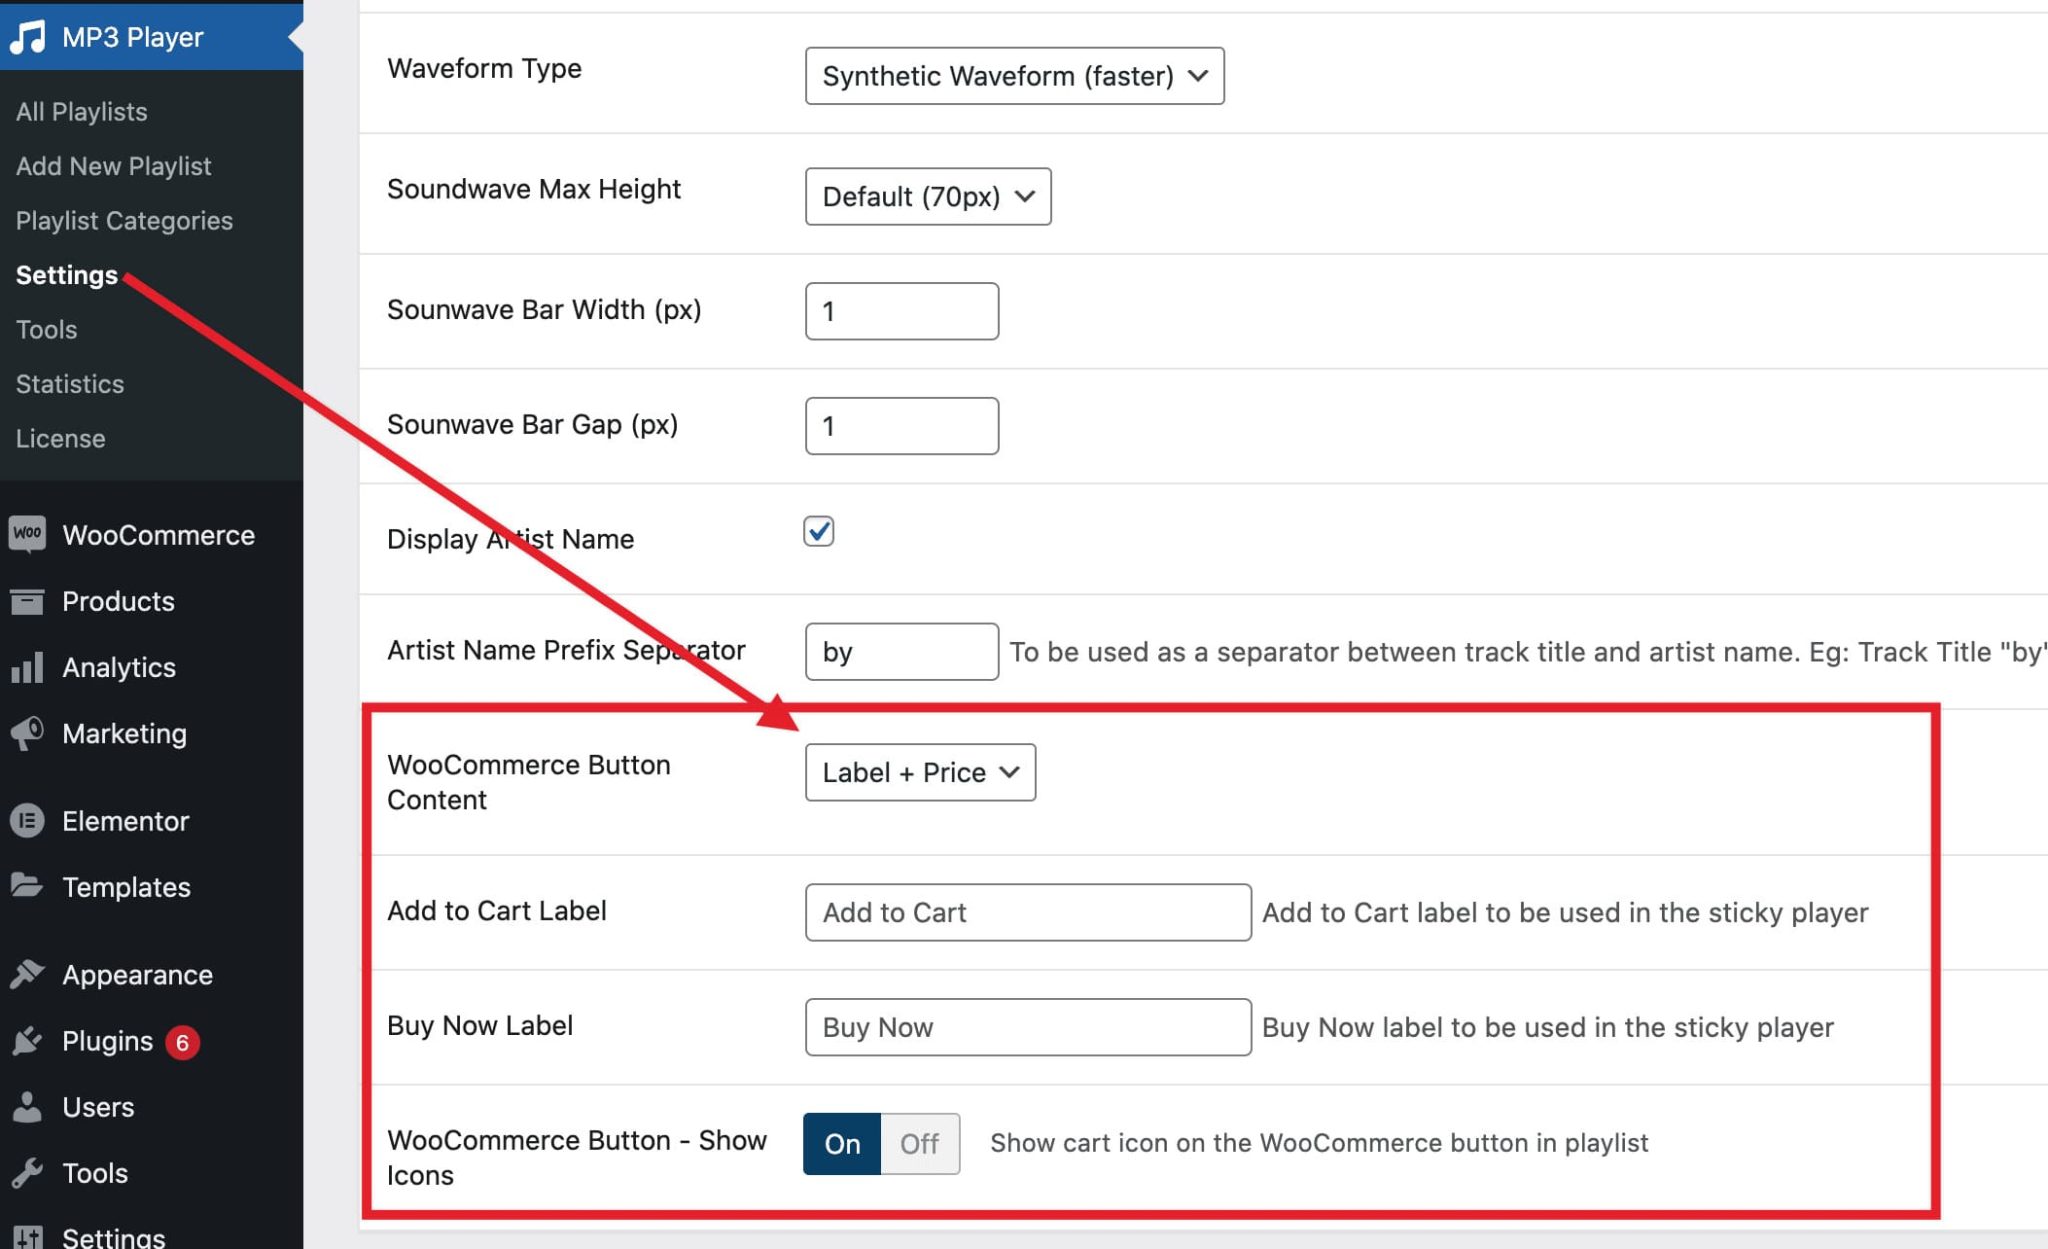
Task: Go to Users admin menu
Action: (x=151, y=1107)
